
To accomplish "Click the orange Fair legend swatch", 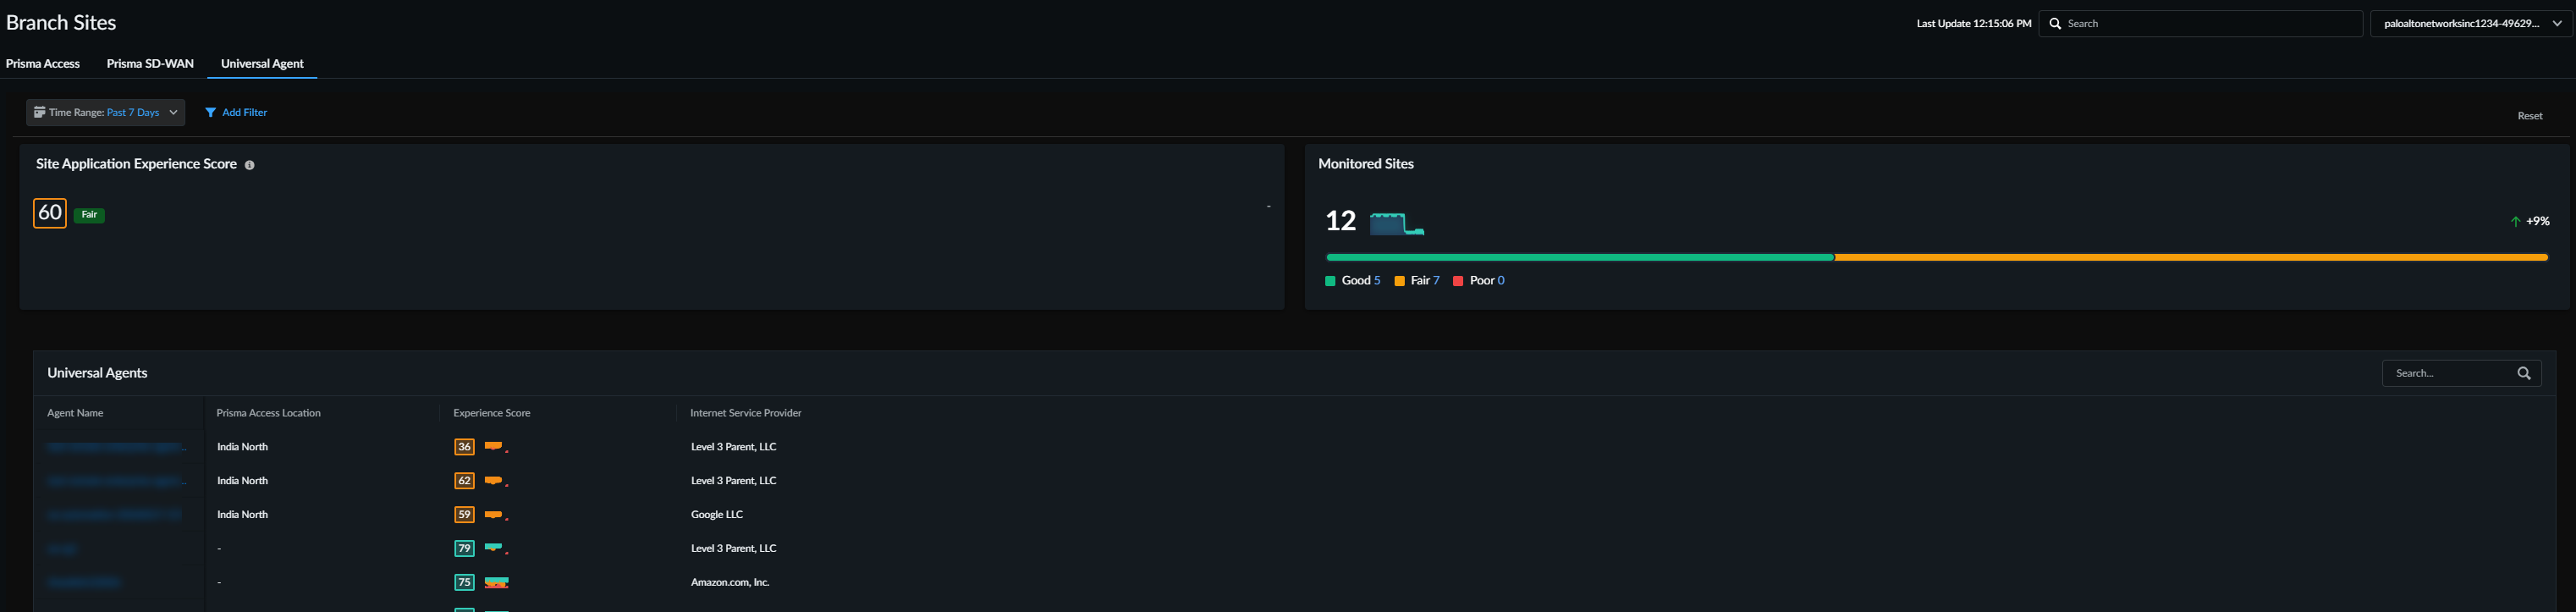I will tap(1400, 281).
